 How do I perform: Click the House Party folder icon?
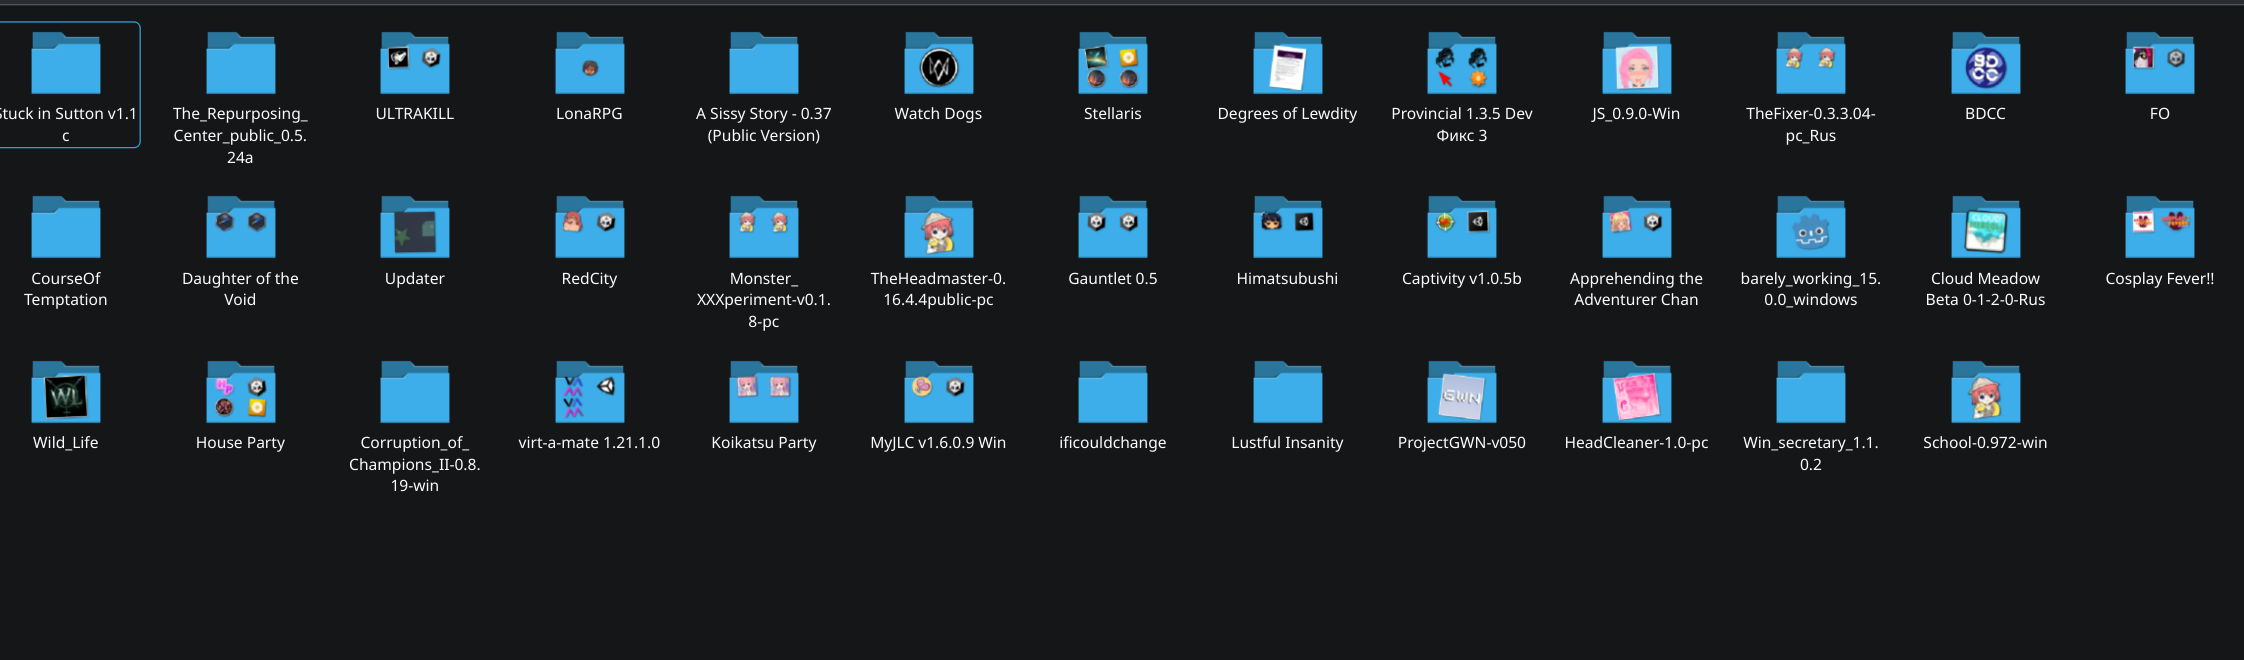(x=240, y=395)
